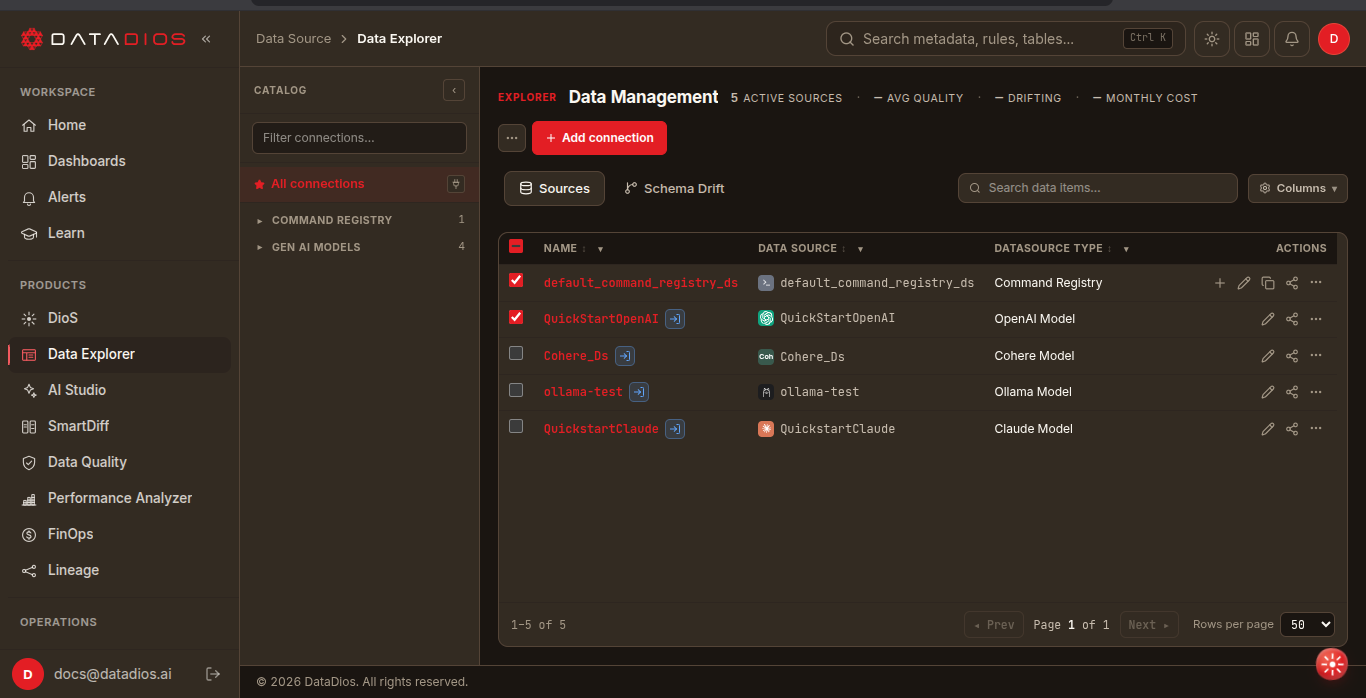Open QuickStartOpenAI login arrow icon

click(x=675, y=319)
